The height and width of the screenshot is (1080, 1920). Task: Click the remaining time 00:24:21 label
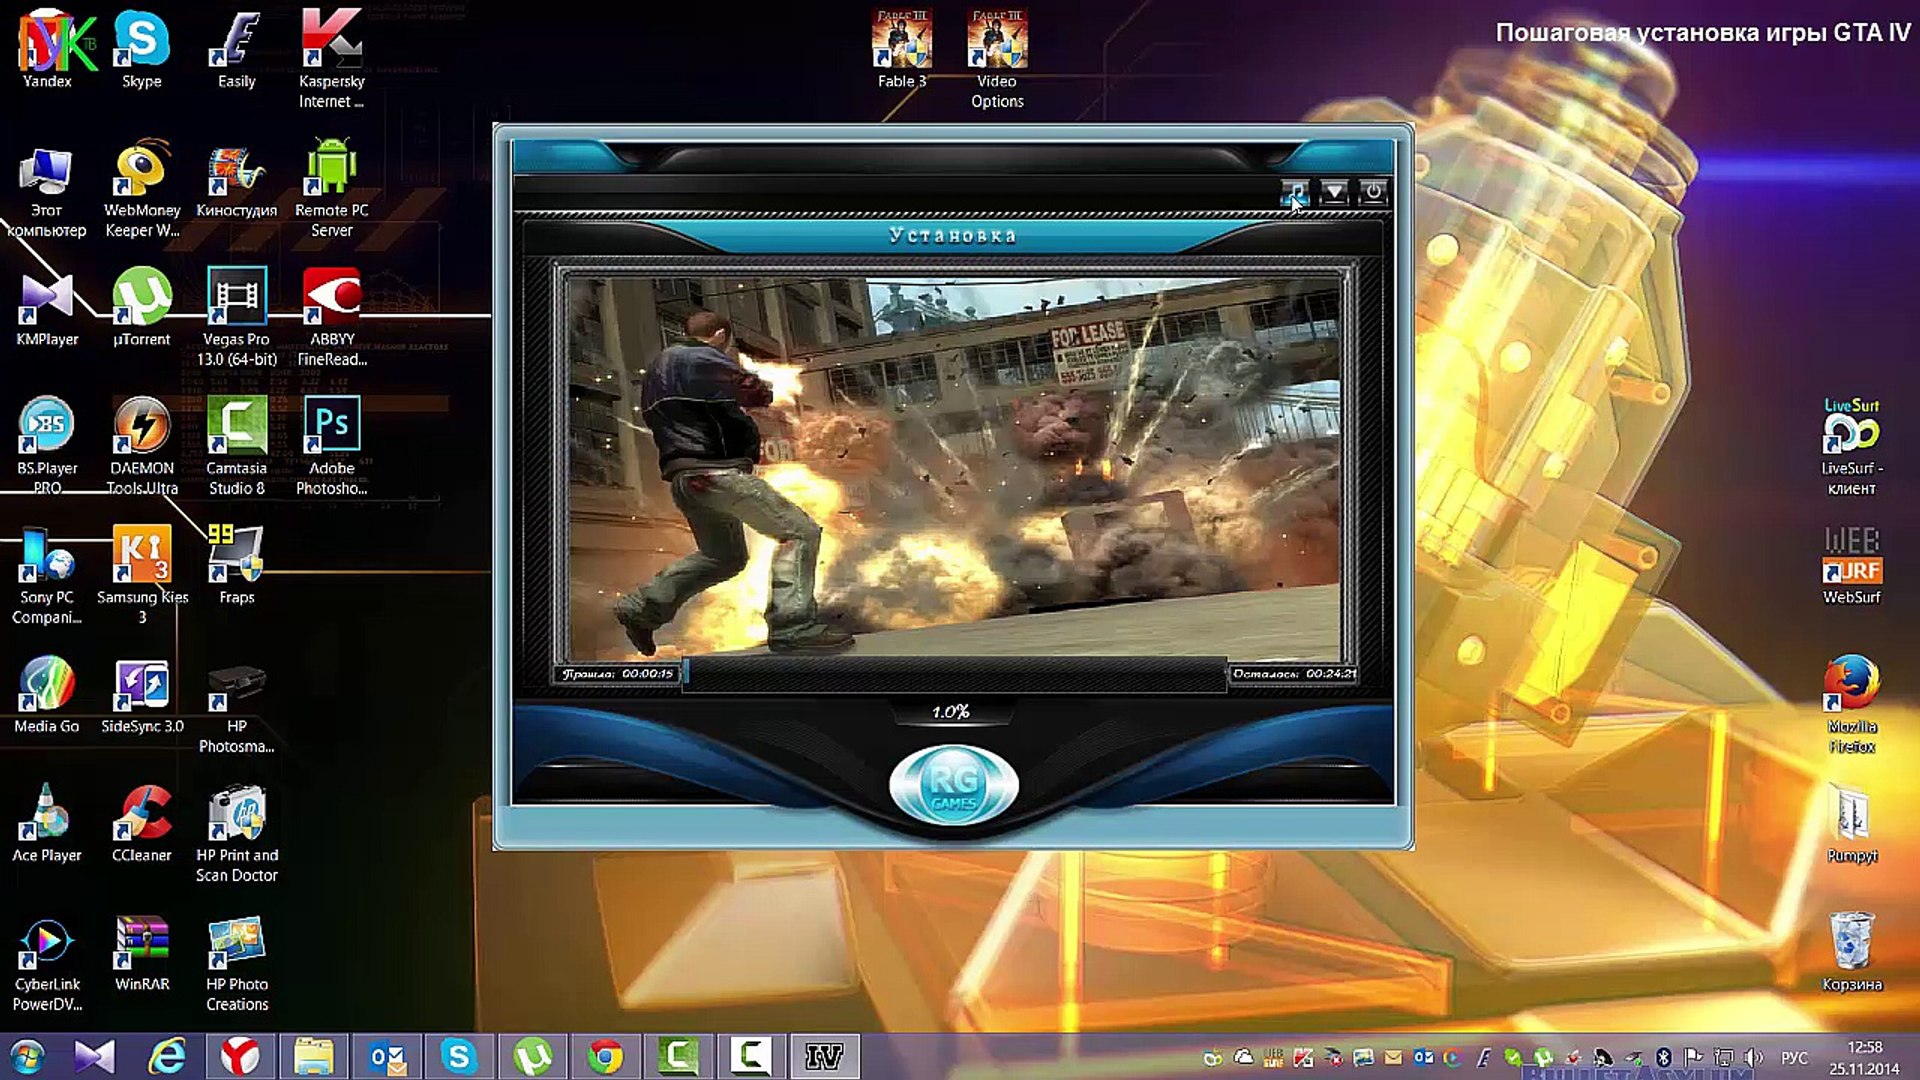(x=1294, y=674)
